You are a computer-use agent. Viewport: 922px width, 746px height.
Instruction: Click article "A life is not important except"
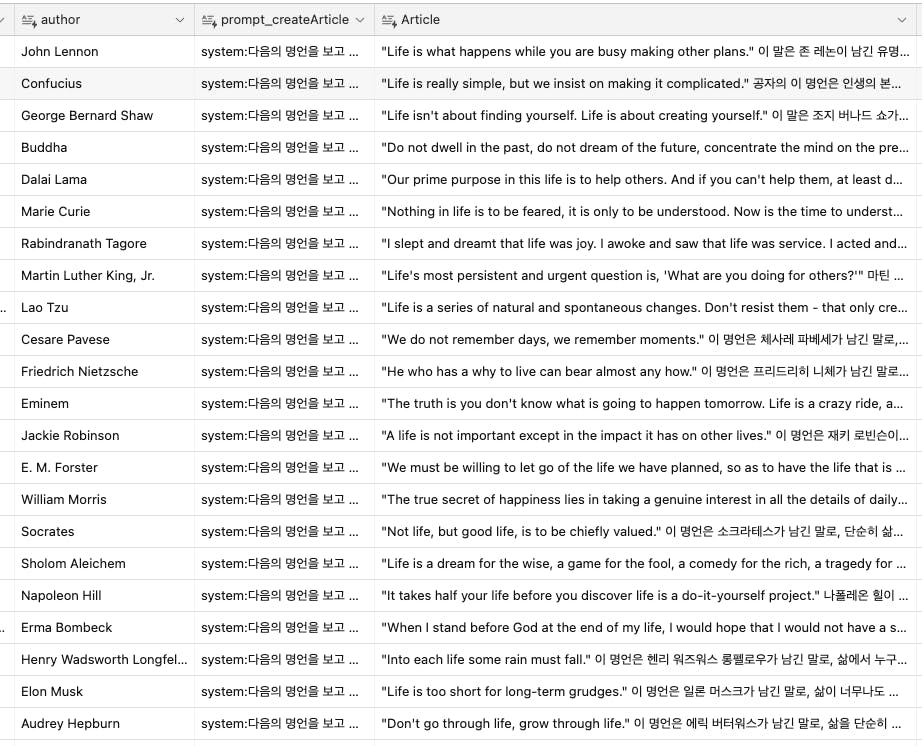[x=647, y=436]
